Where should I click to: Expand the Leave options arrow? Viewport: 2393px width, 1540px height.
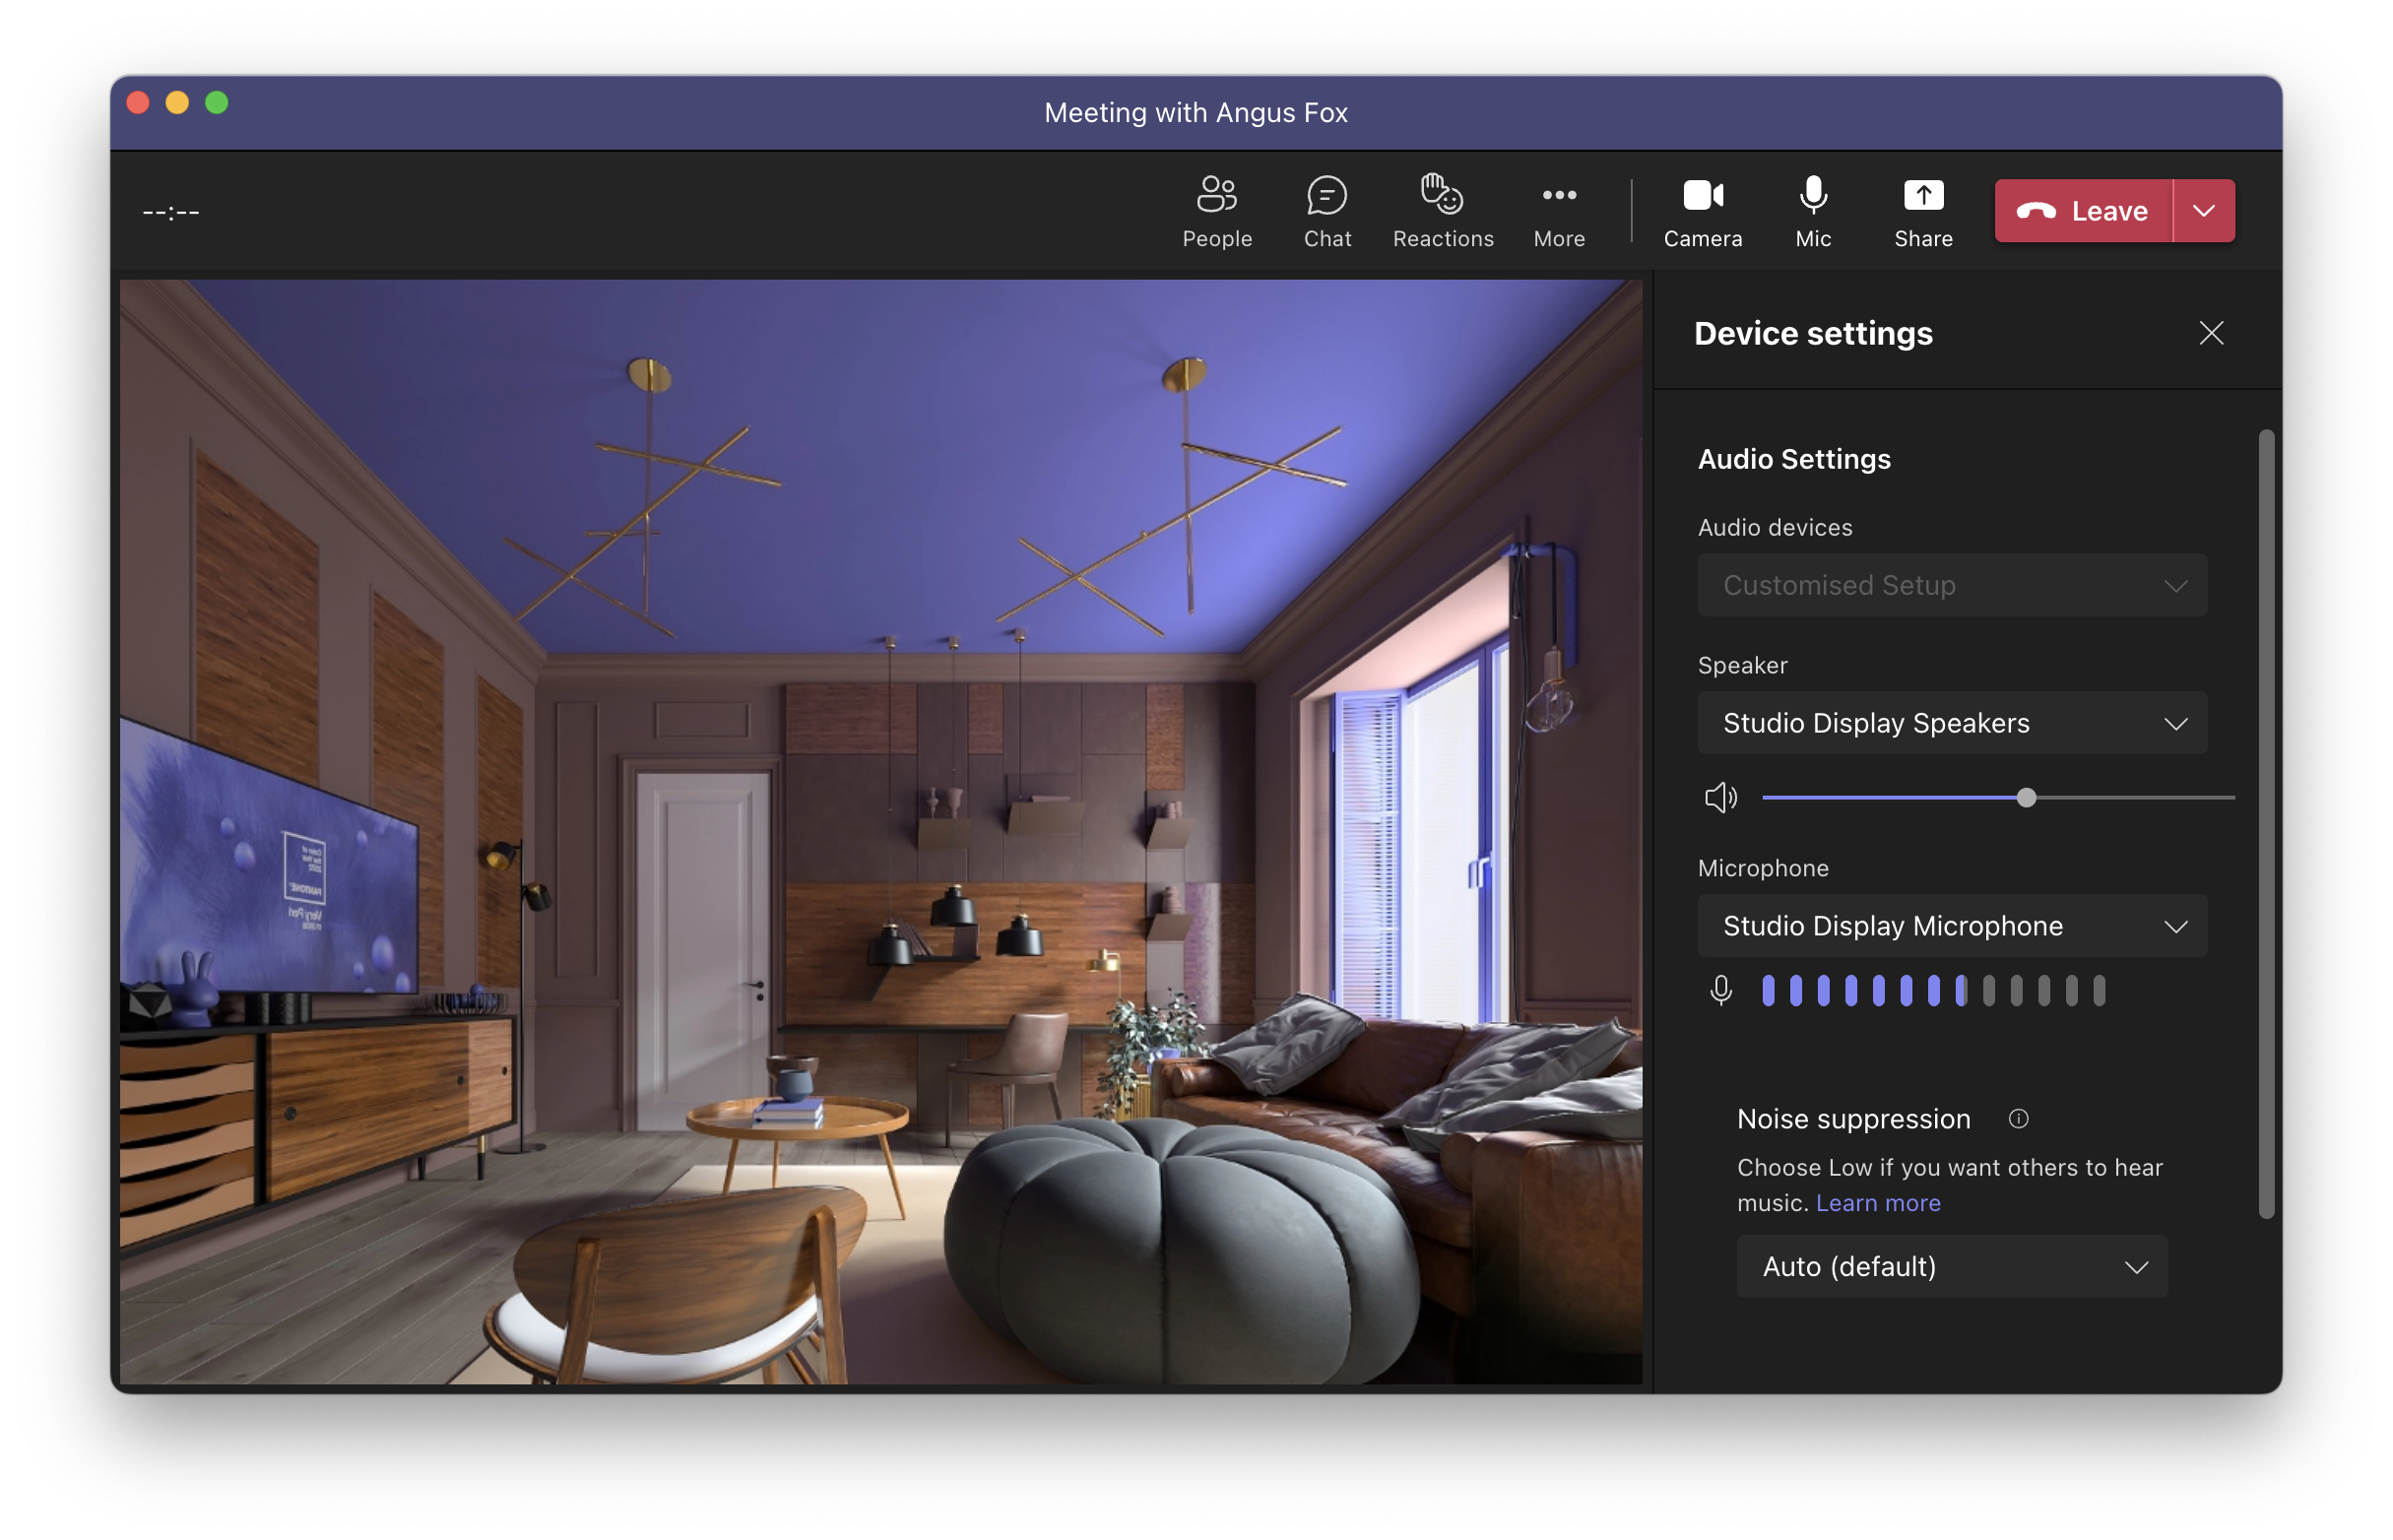[2203, 211]
